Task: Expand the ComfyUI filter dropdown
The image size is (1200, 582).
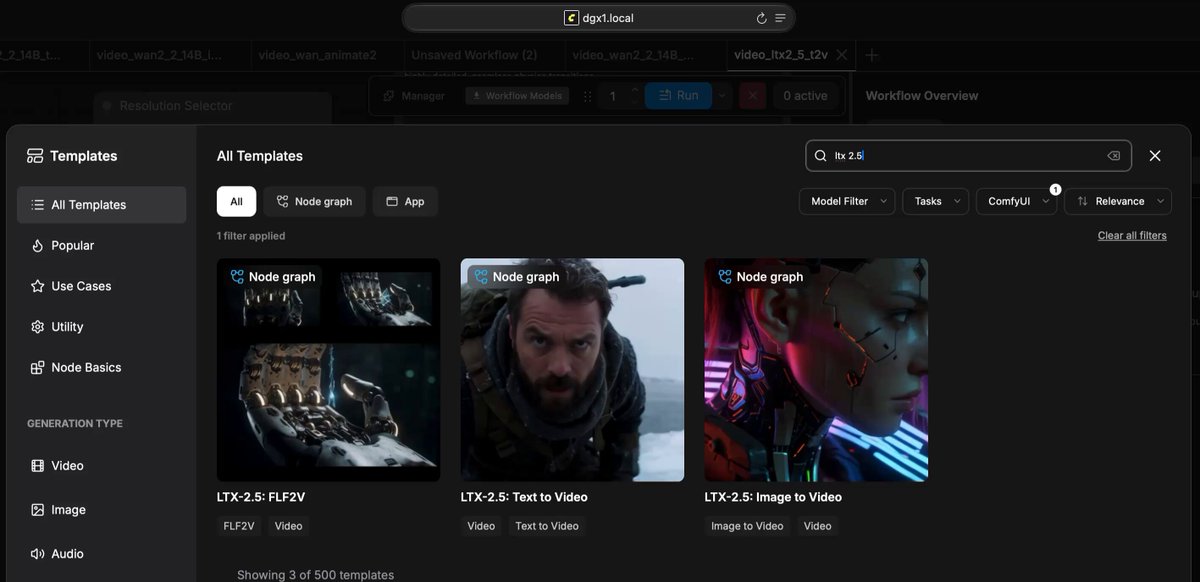Action: coord(1016,201)
